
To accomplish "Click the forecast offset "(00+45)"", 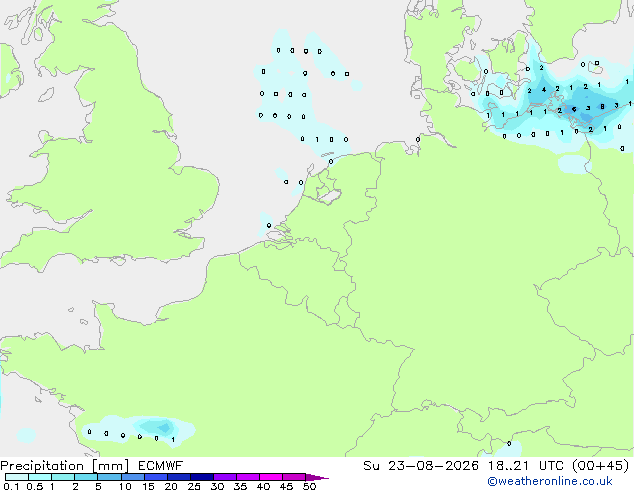I will click(x=600, y=466).
